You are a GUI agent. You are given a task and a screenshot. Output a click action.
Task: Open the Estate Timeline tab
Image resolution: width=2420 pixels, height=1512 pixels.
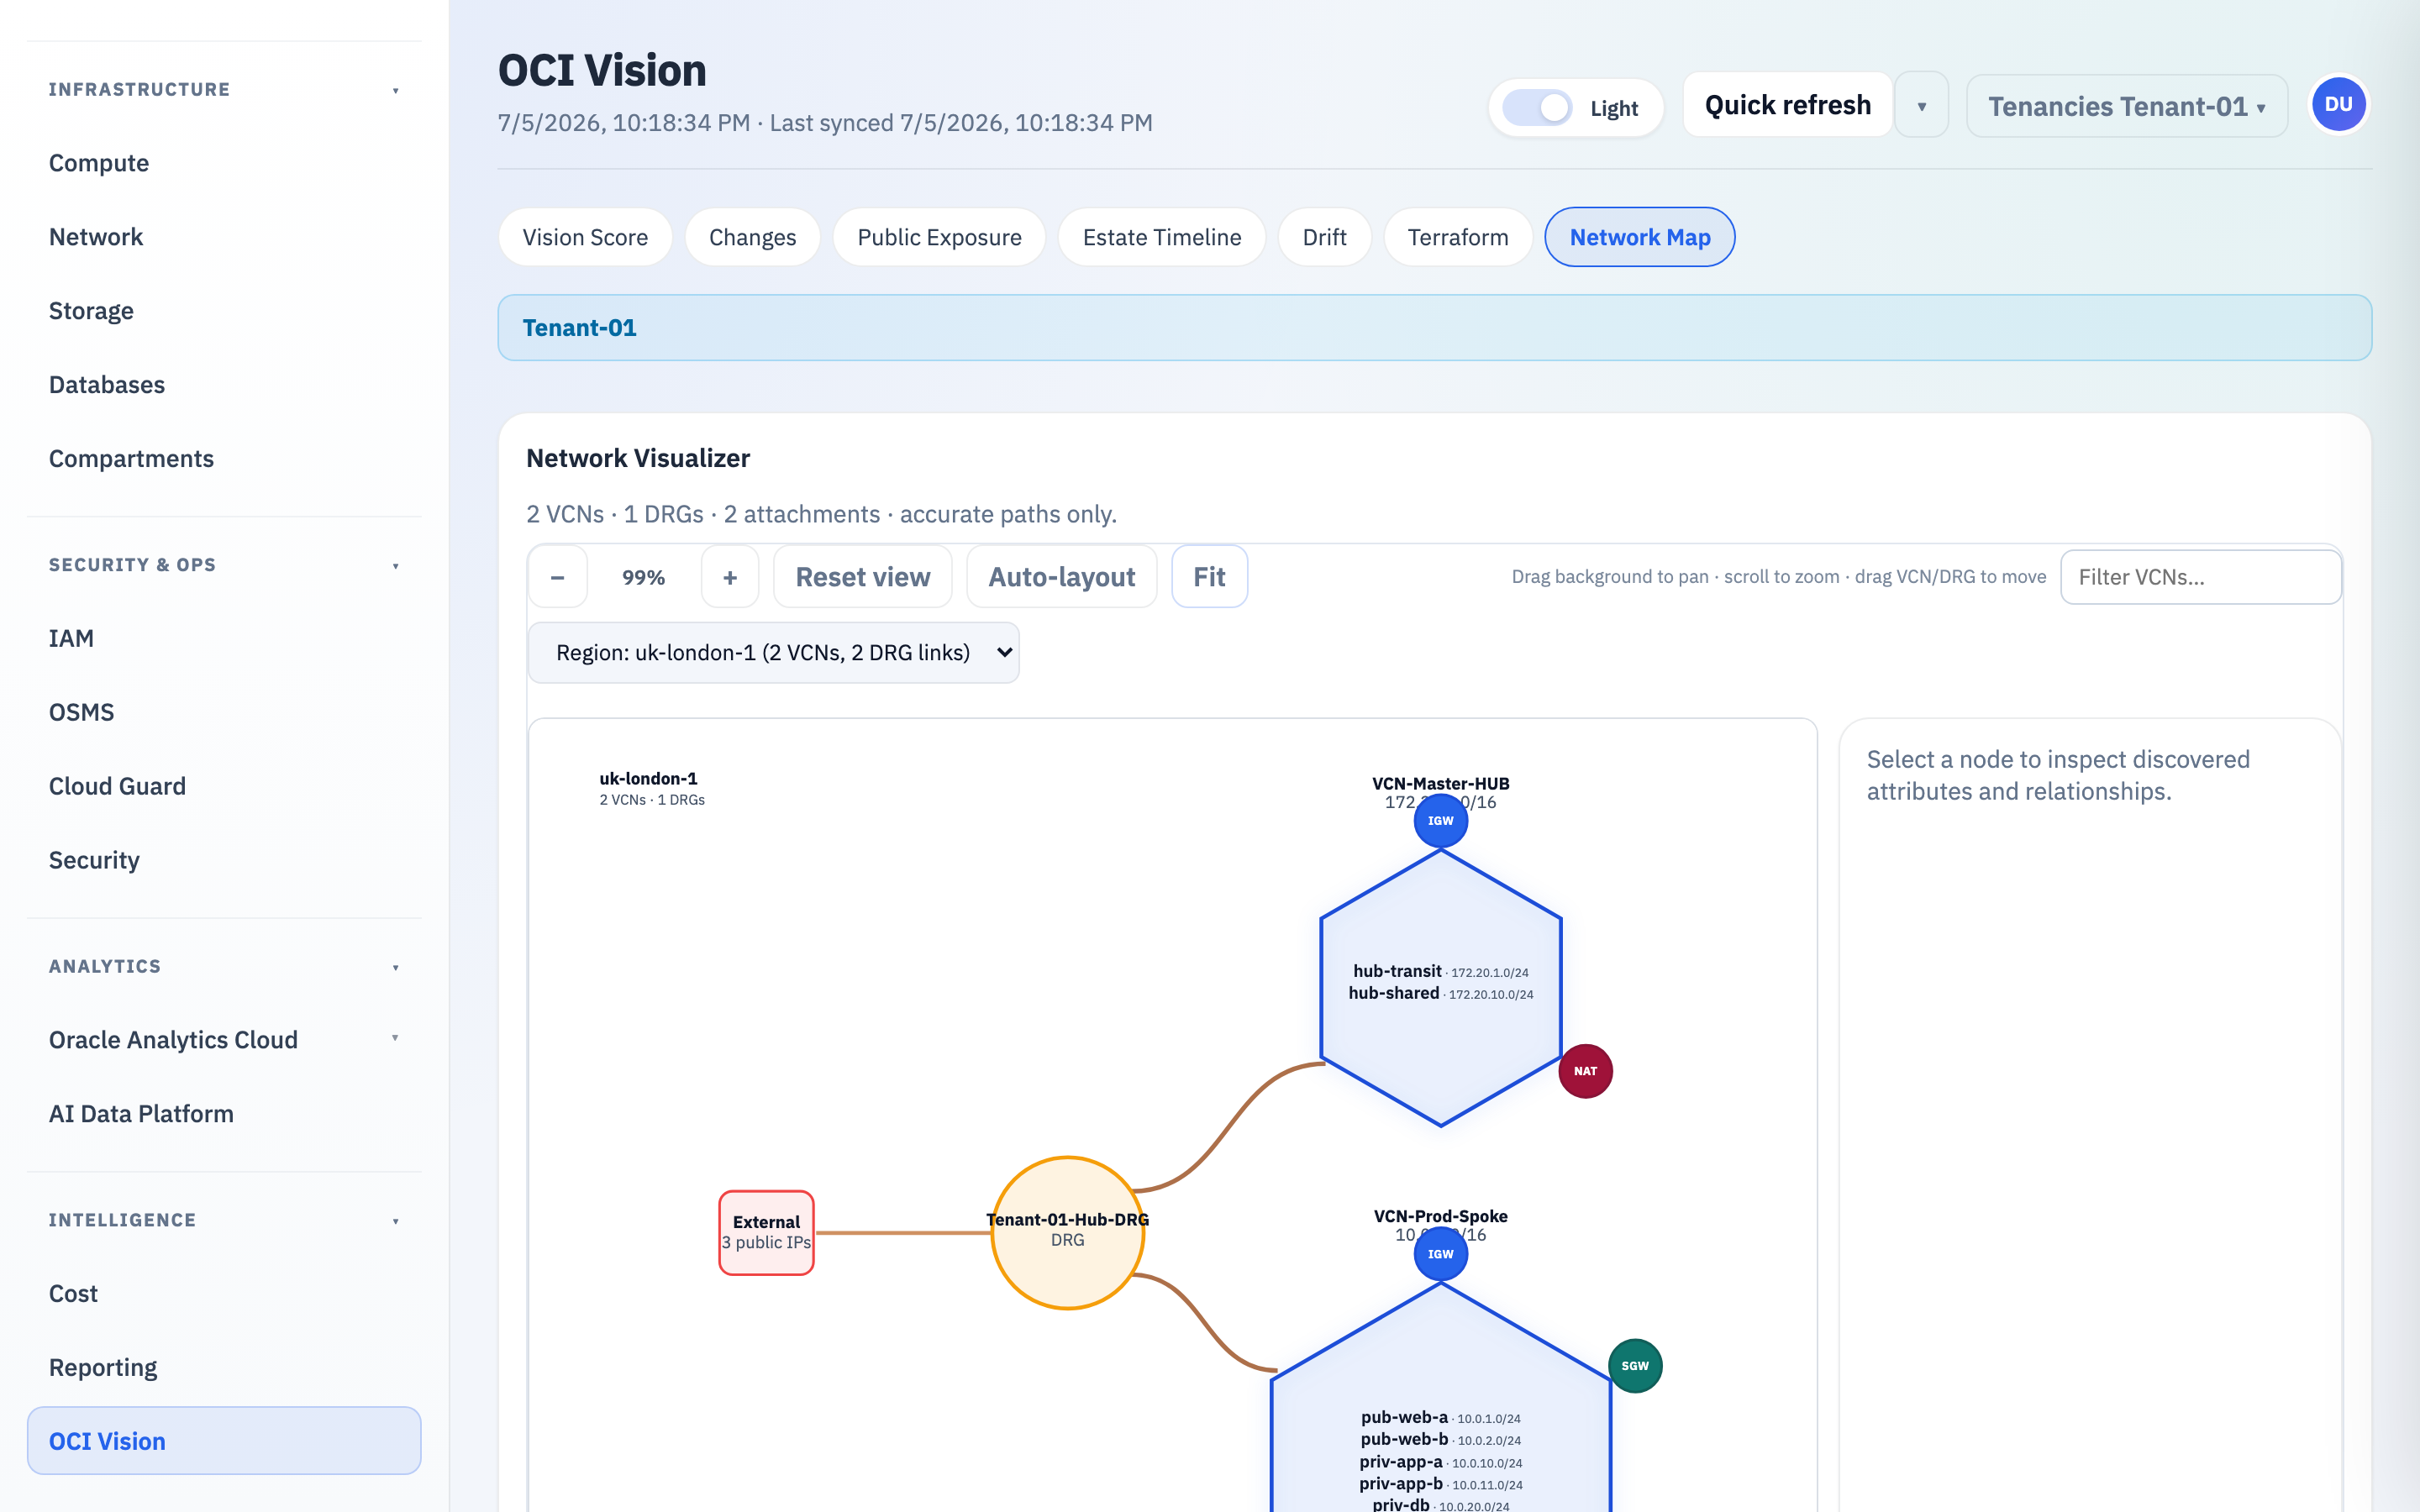1162,237
